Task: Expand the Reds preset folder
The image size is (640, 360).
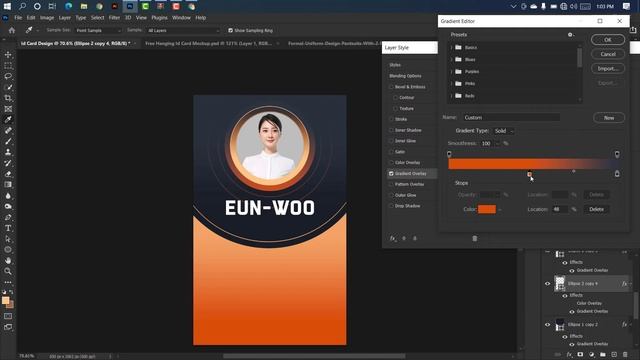Action: tap(451, 96)
